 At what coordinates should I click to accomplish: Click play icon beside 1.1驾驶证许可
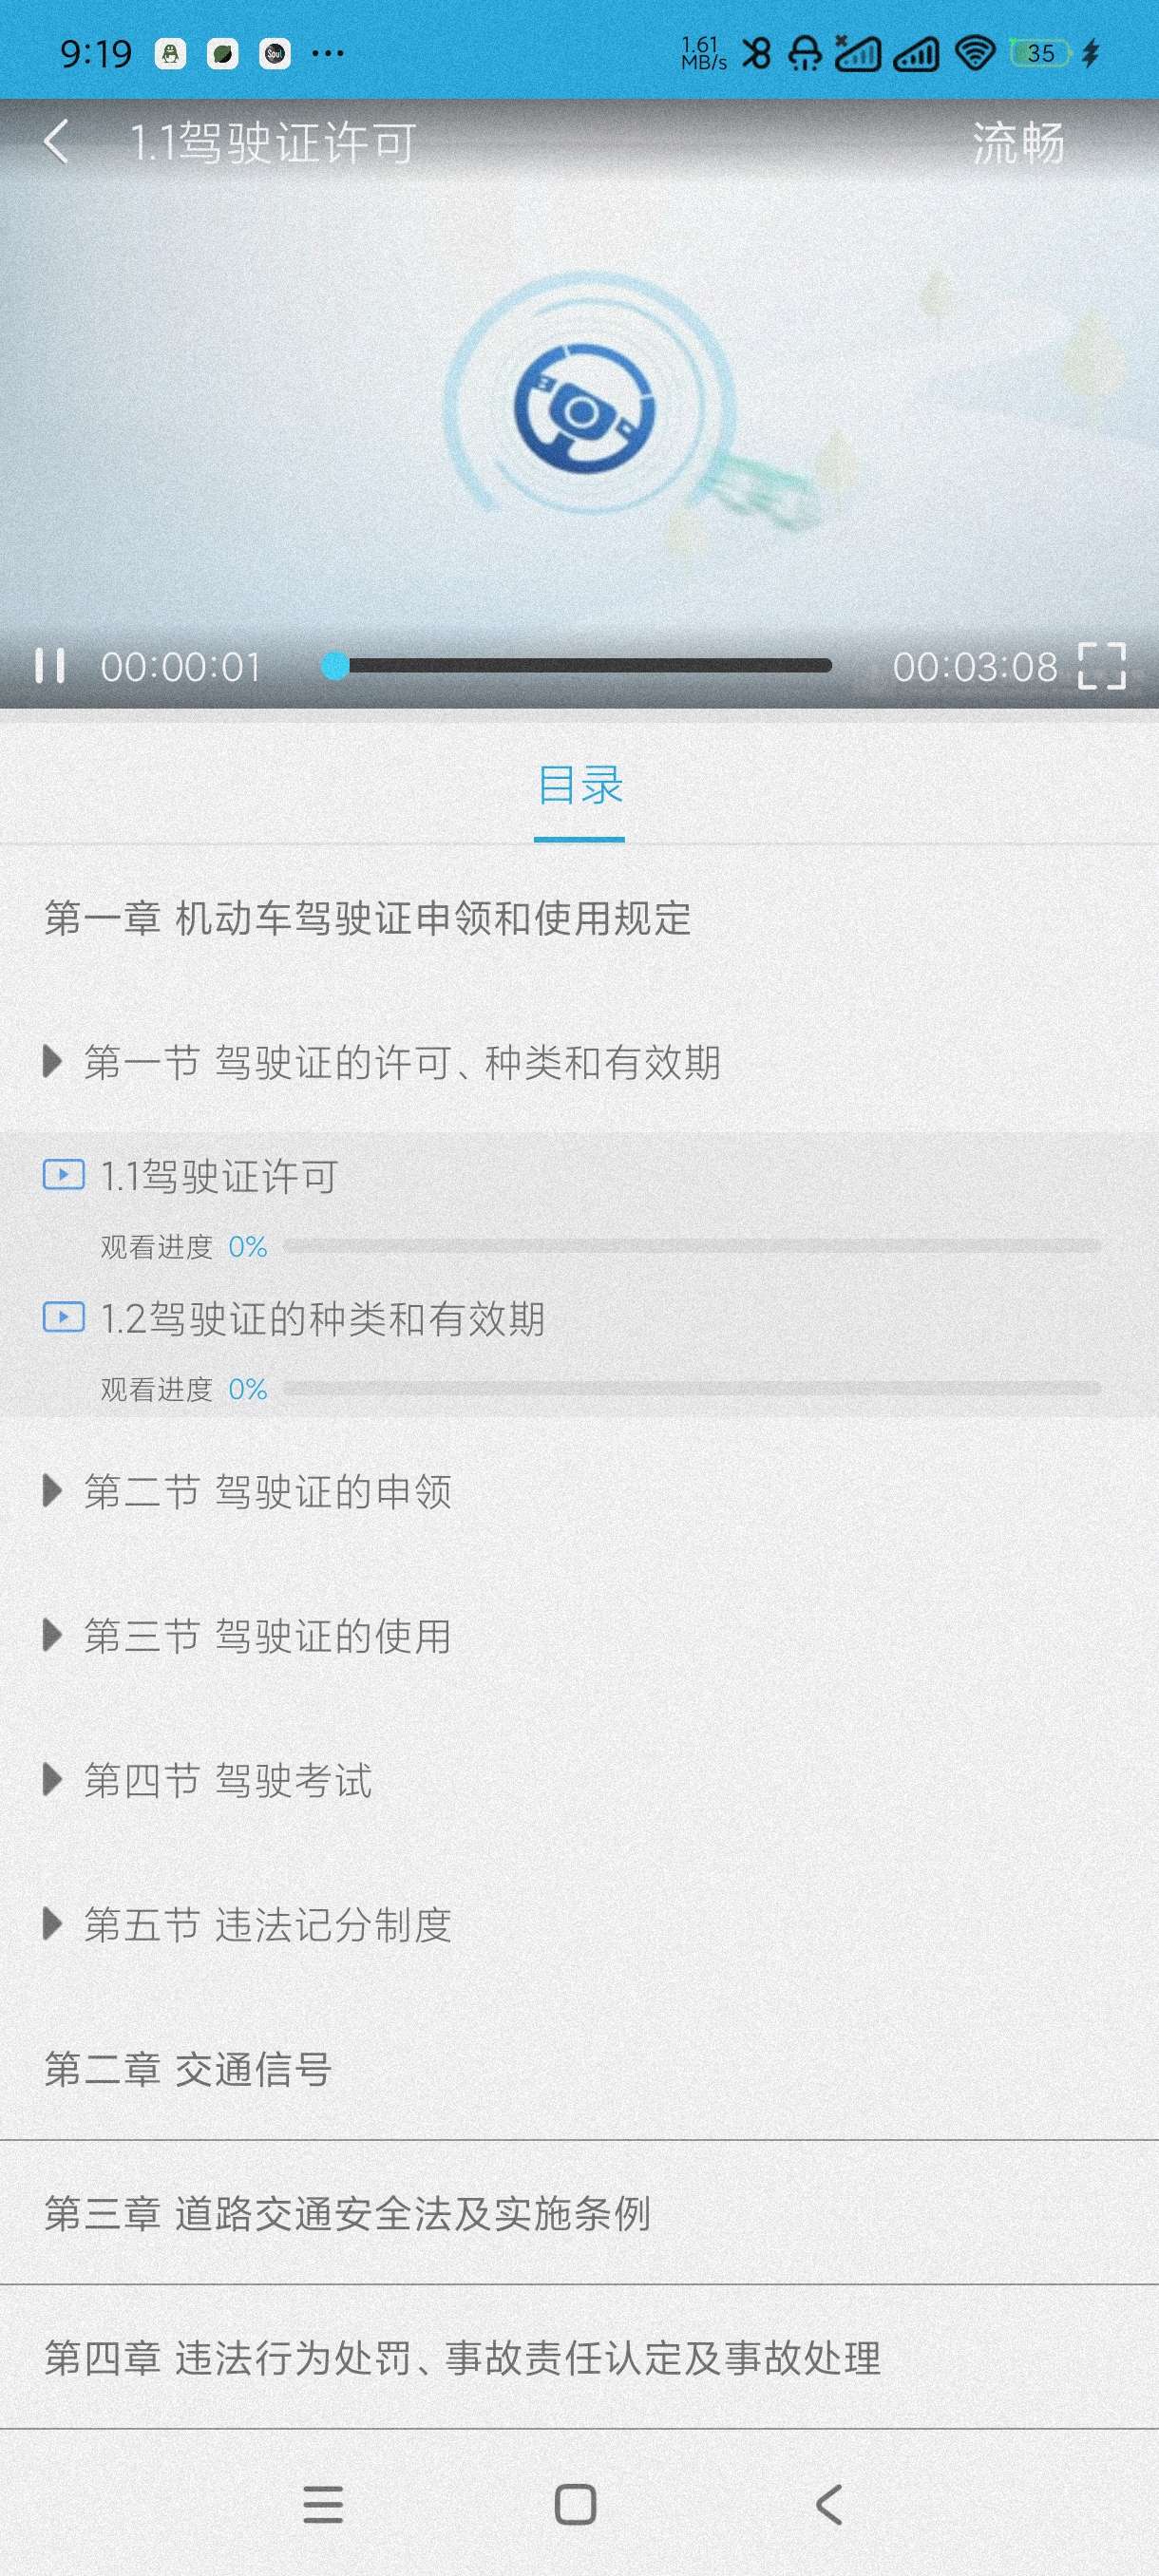(63, 1174)
